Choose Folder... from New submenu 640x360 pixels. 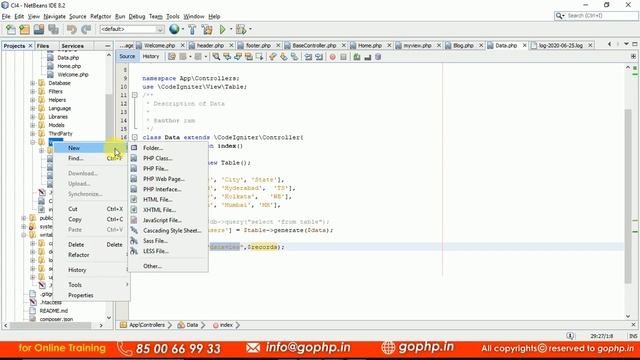tap(168, 148)
